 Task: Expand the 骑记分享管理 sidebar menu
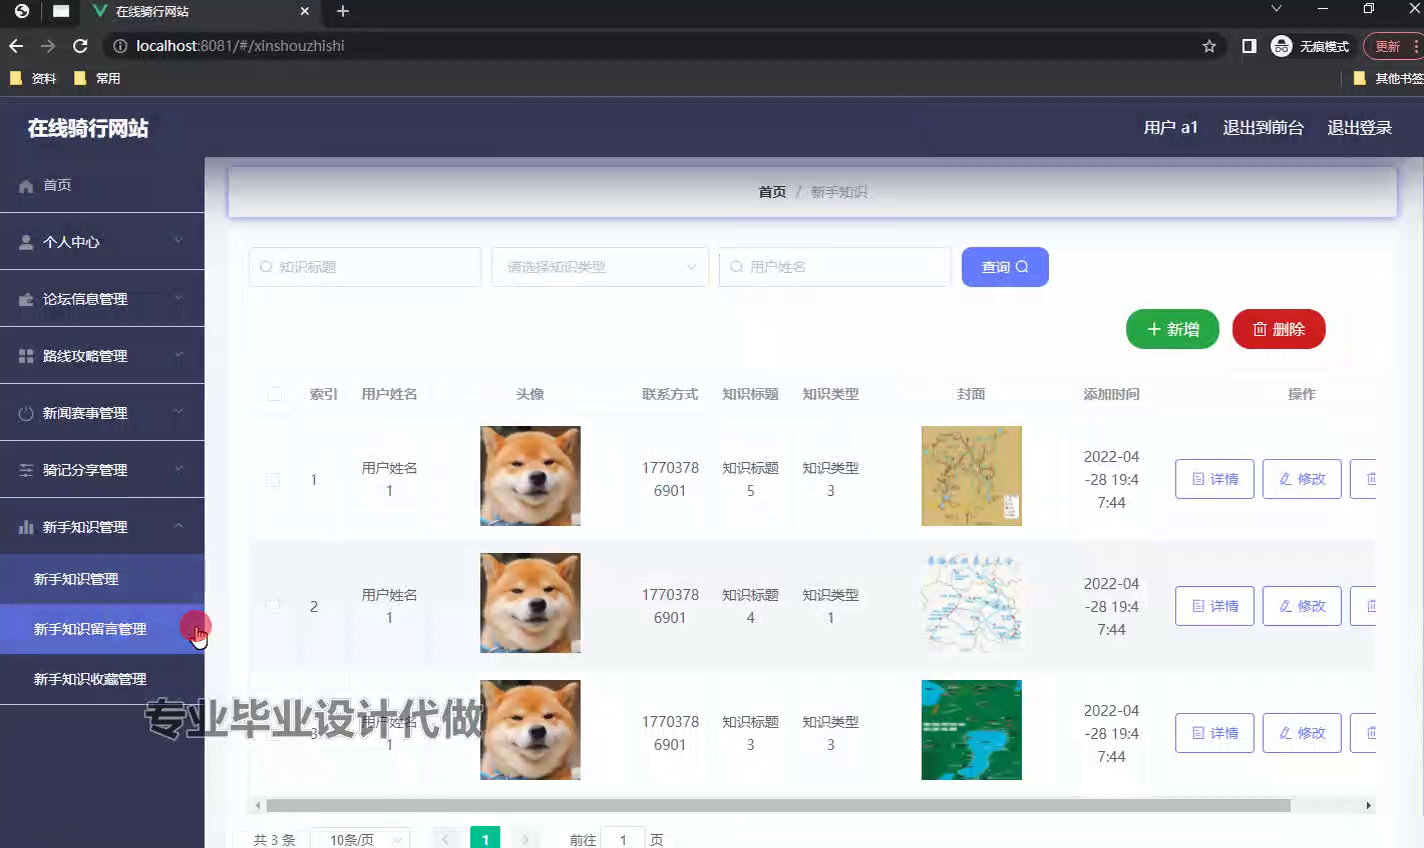(102, 470)
